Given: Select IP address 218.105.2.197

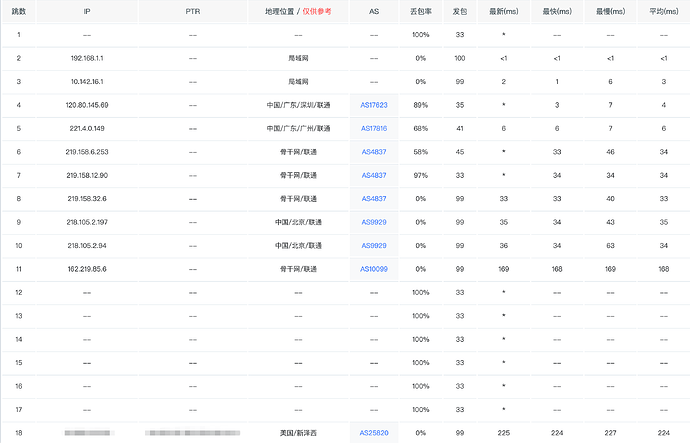Looking at the screenshot, I should 87,222.
